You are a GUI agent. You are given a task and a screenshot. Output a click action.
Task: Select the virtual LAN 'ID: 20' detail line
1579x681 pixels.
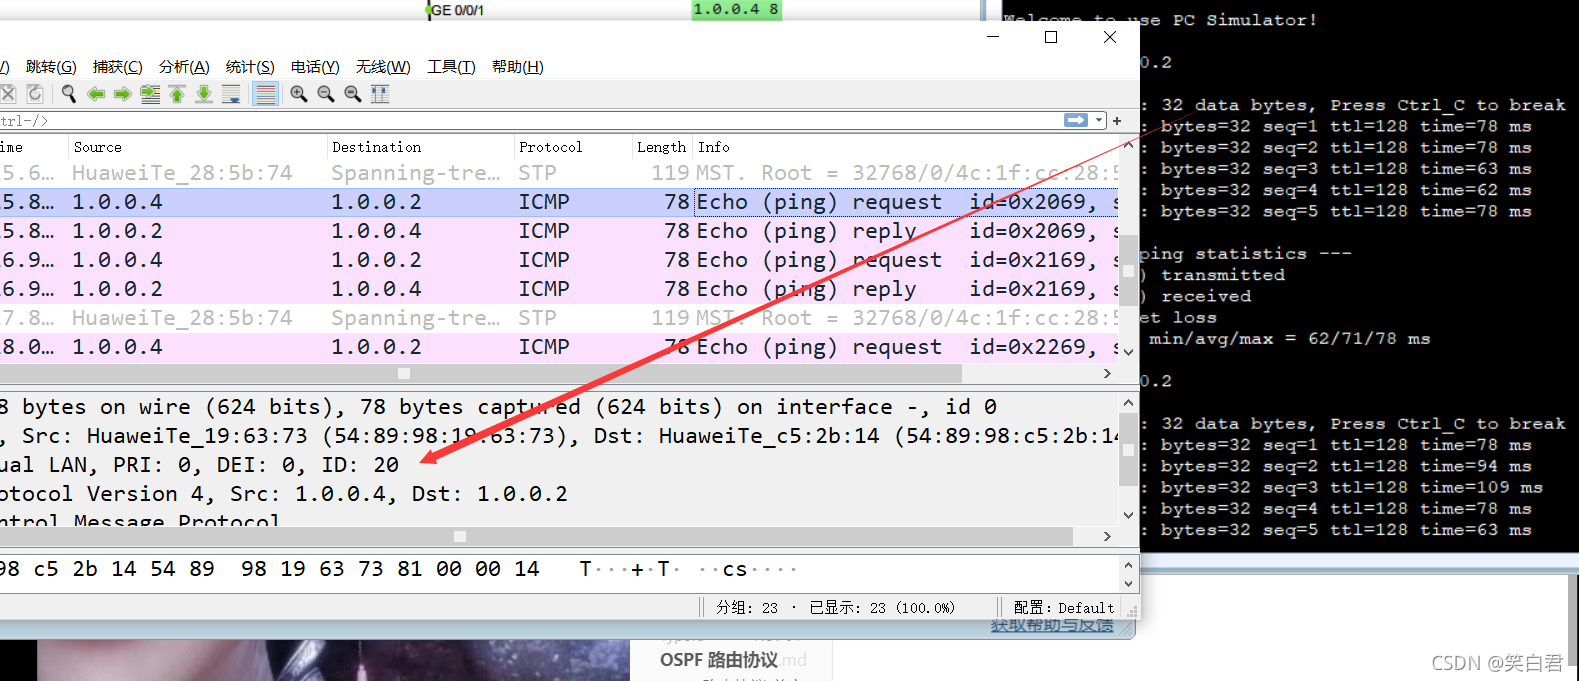tap(559, 465)
